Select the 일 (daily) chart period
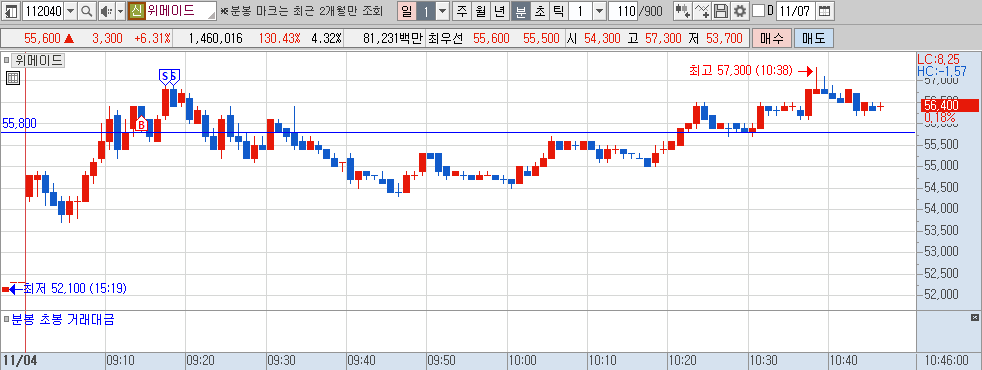The image size is (982, 370). (407, 11)
